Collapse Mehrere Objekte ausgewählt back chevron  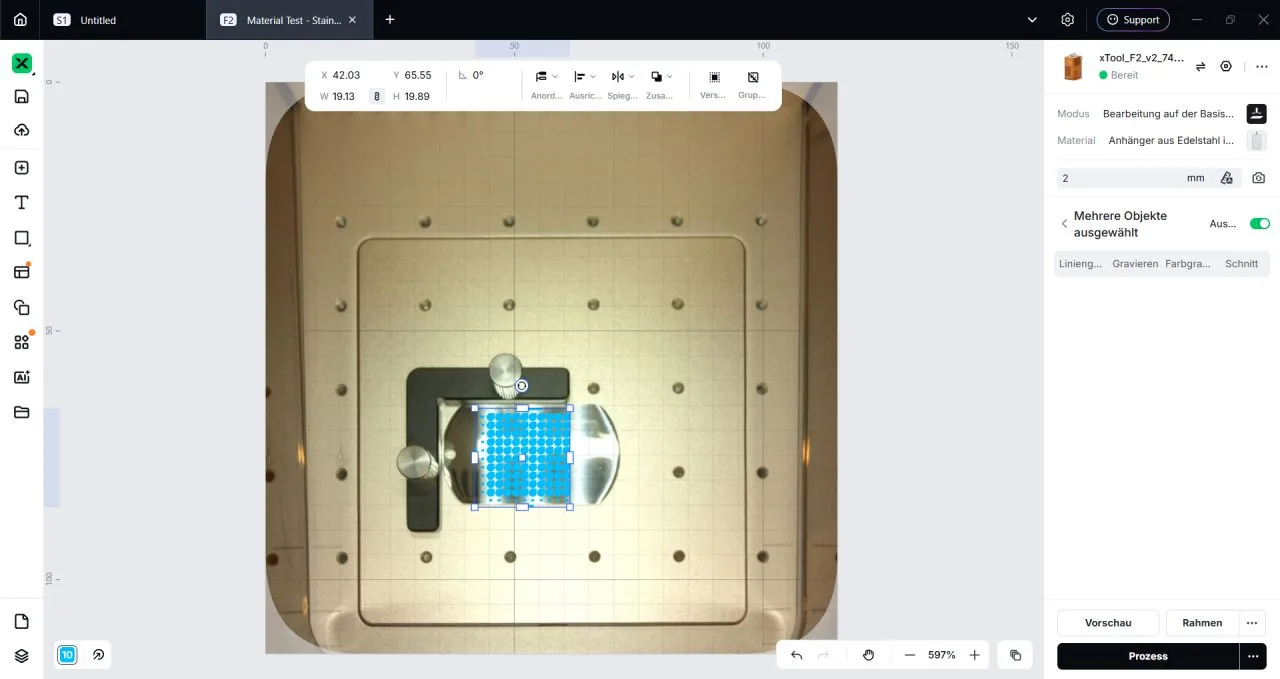1064,224
